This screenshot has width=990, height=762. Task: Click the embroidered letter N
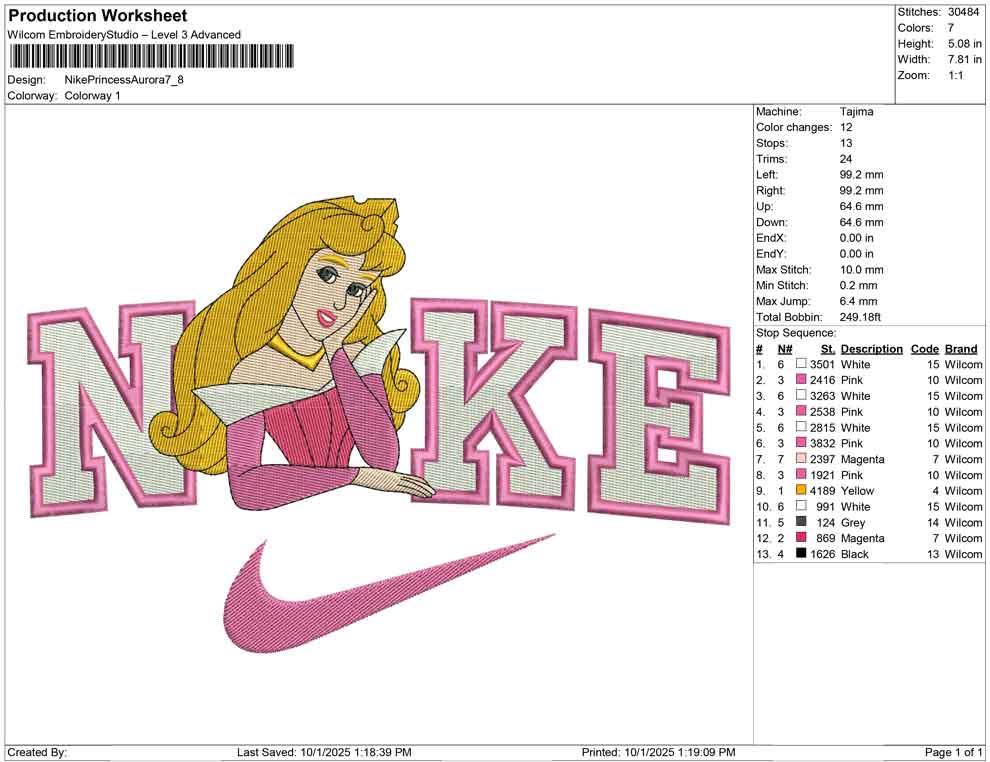(x=110, y=407)
